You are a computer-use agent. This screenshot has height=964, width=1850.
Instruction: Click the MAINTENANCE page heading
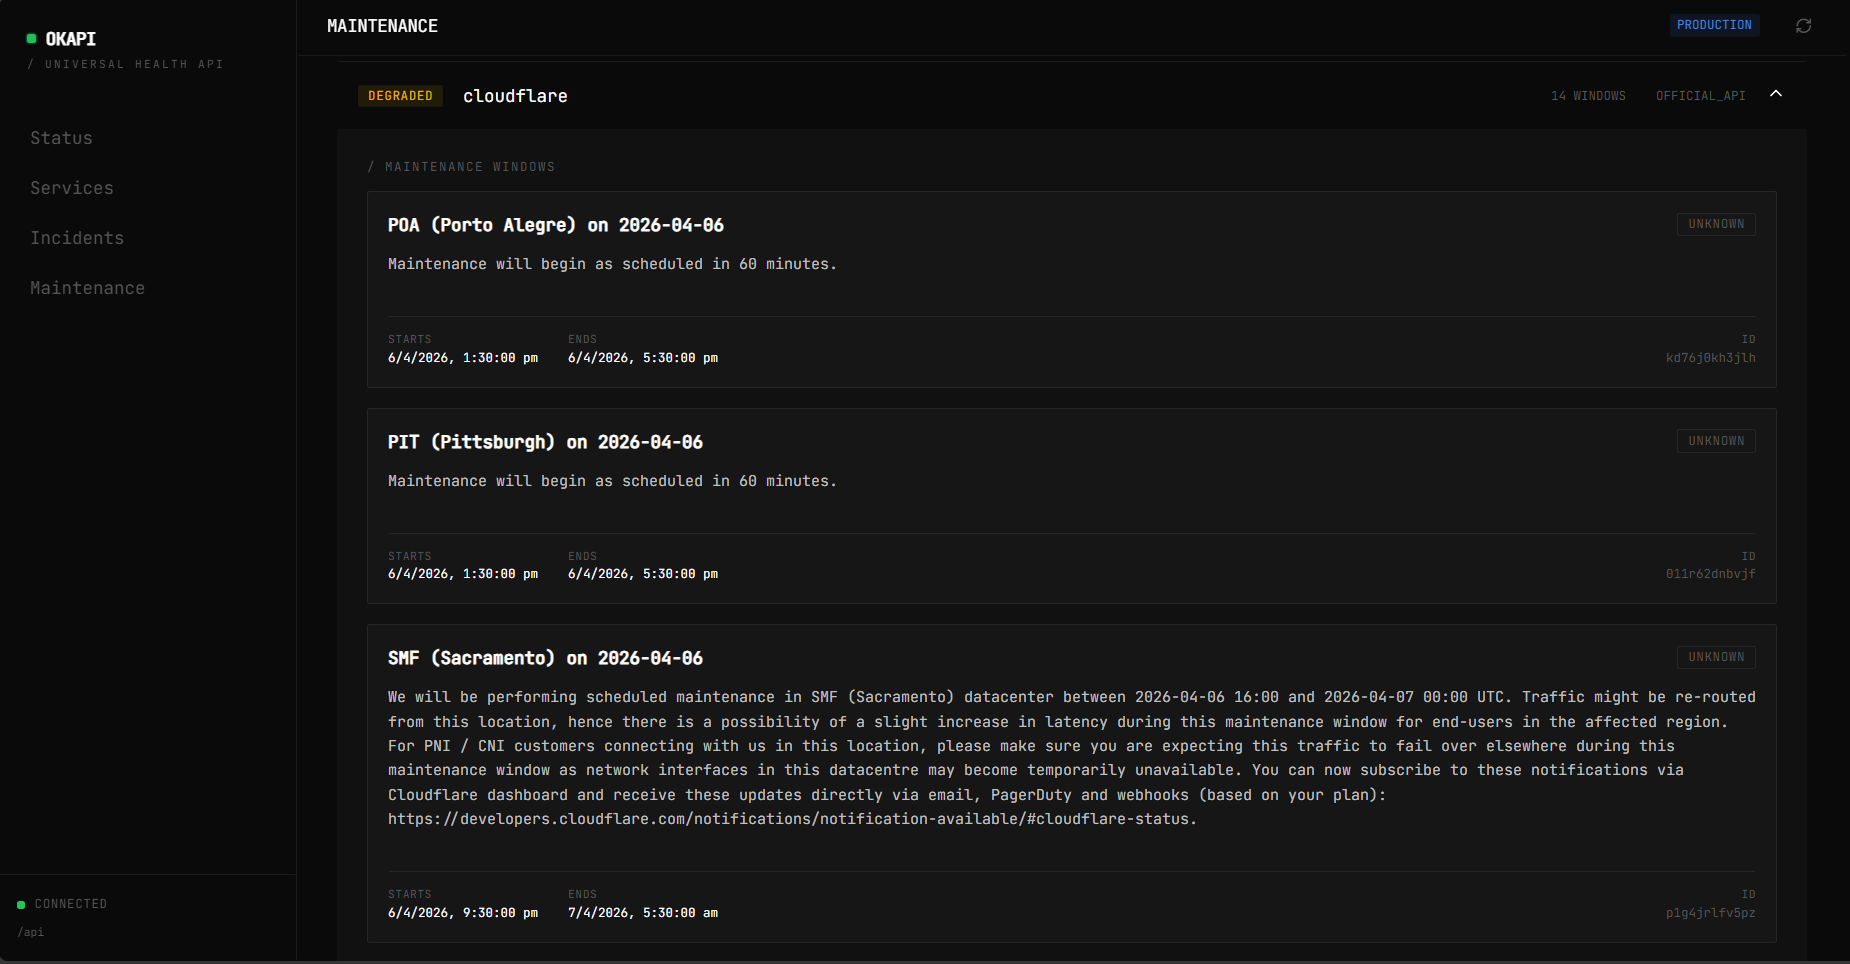point(382,26)
